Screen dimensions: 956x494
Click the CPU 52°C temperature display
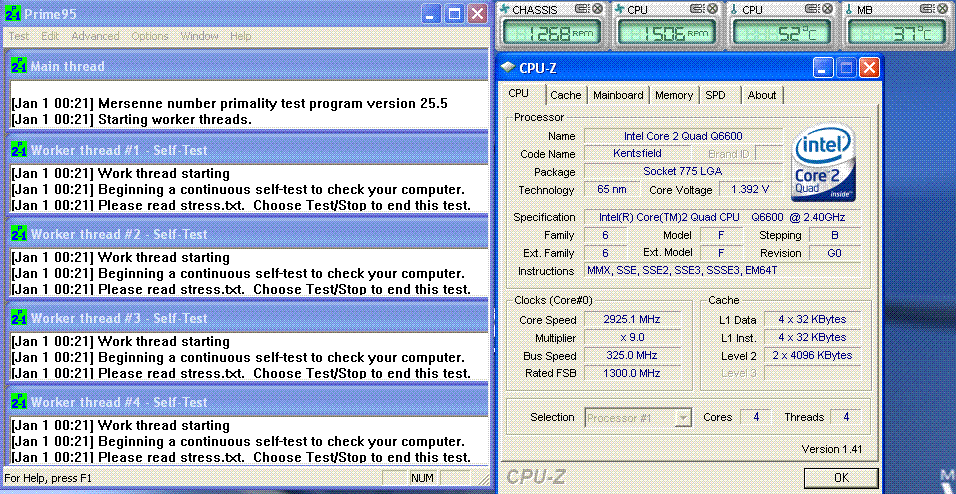pos(781,33)
